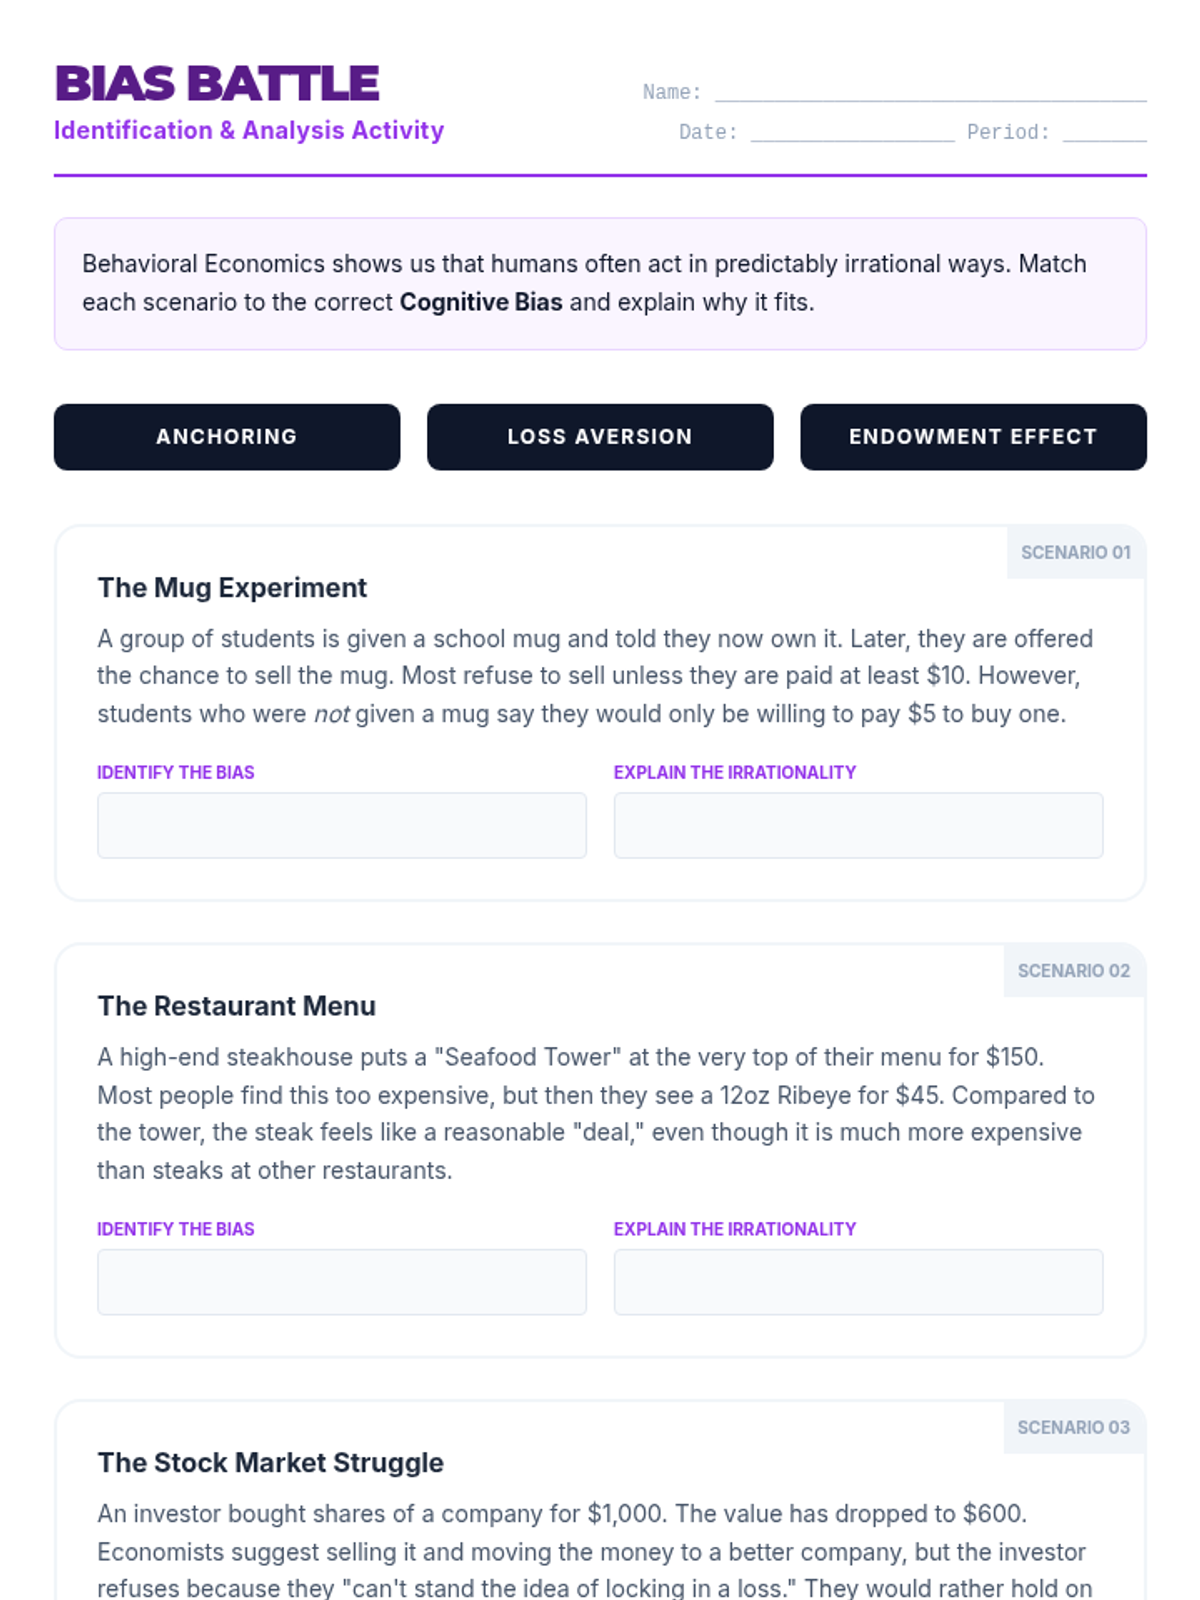Focus Mug Experiment irrationality explanation box
The width and height of the screenshot is (1200, 1600).
point(858,826)
